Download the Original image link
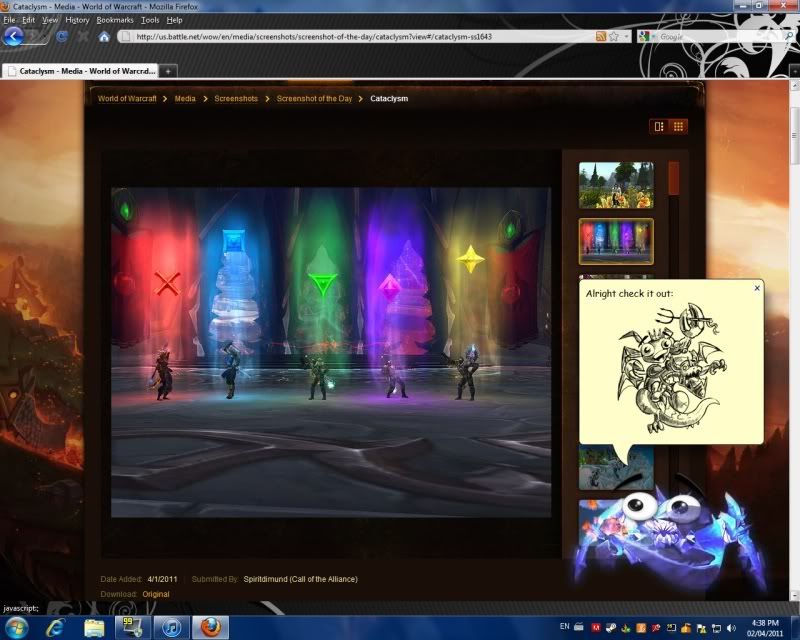 pyautogui.click(x=156, y=594)
